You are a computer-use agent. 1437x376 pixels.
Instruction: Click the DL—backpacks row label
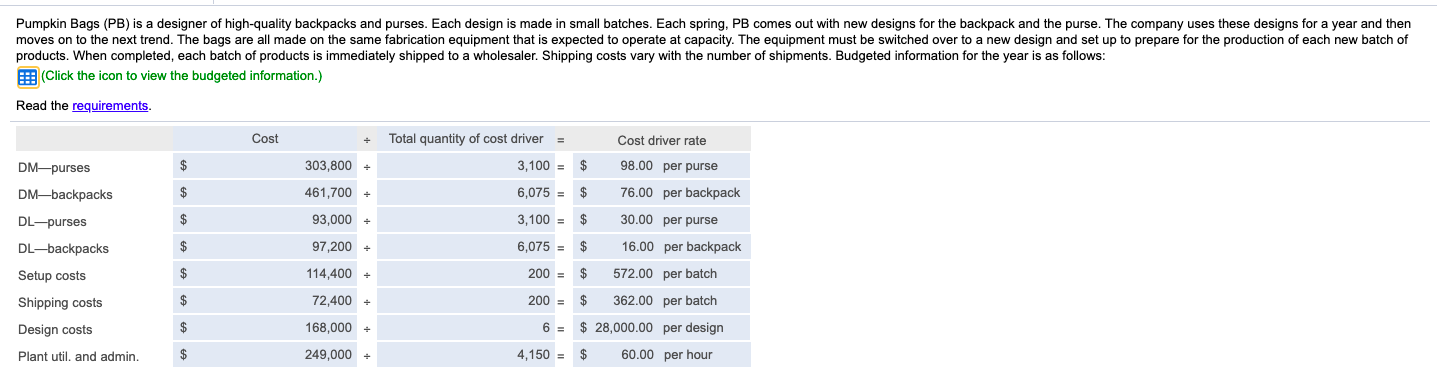click(63, 249)
